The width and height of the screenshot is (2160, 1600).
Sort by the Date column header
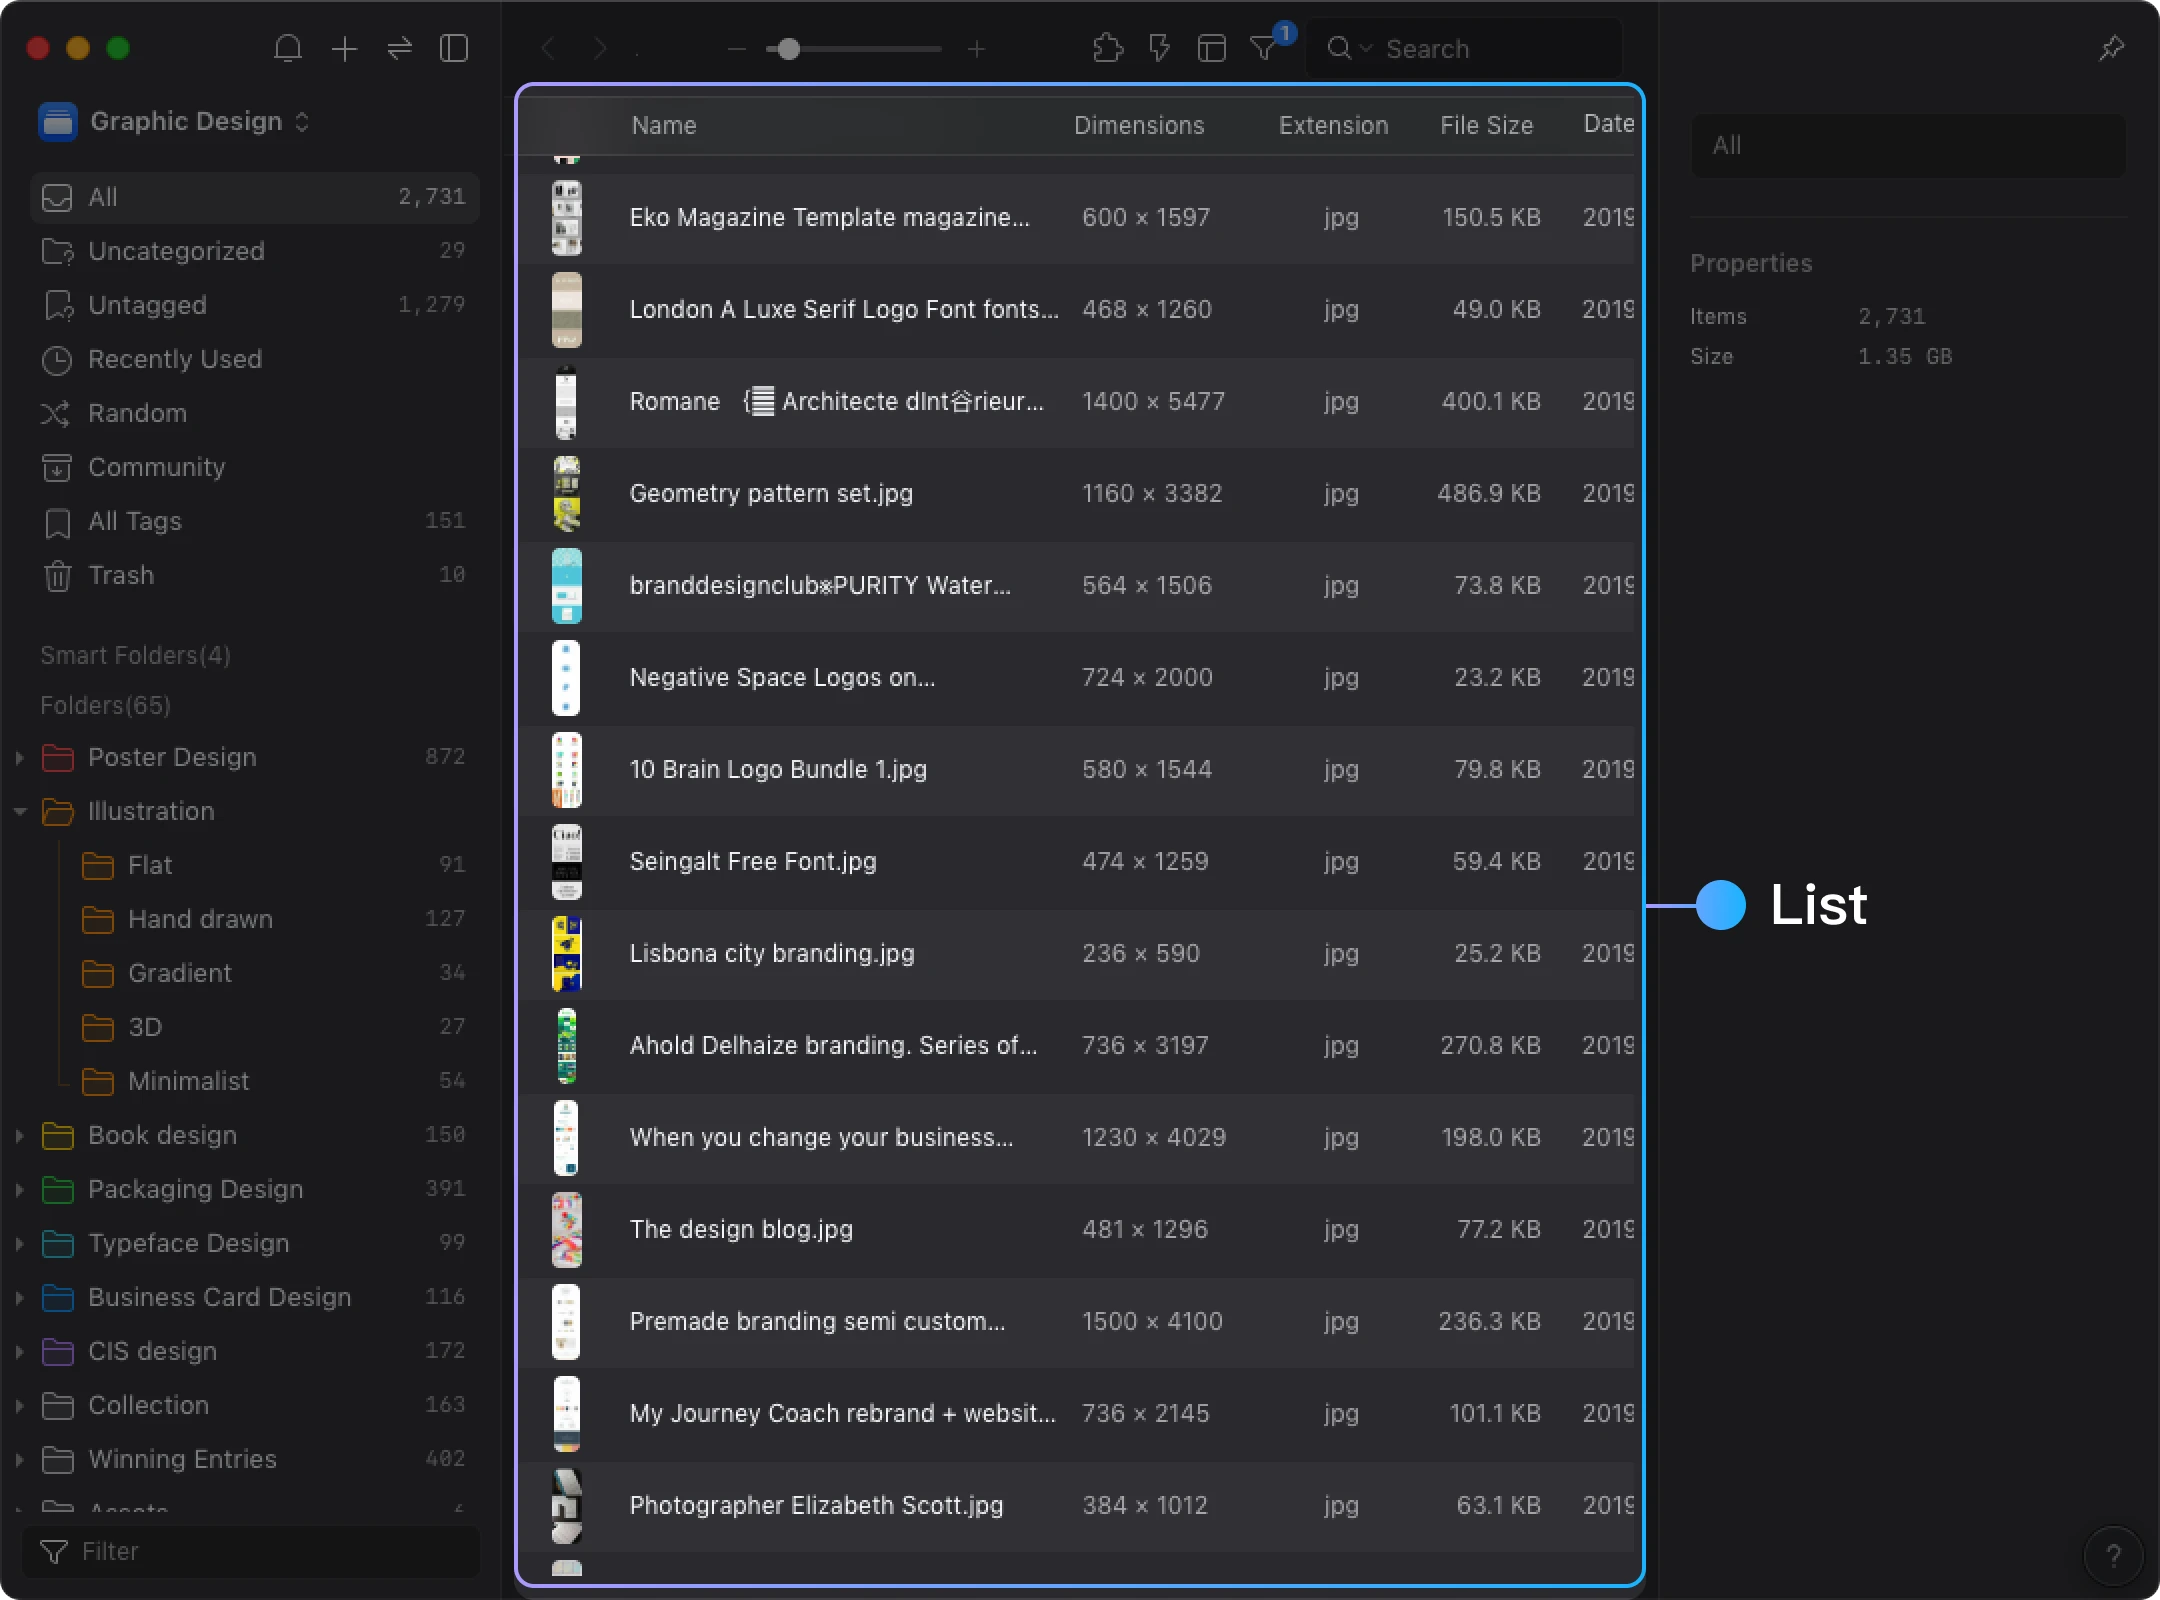1608,124
